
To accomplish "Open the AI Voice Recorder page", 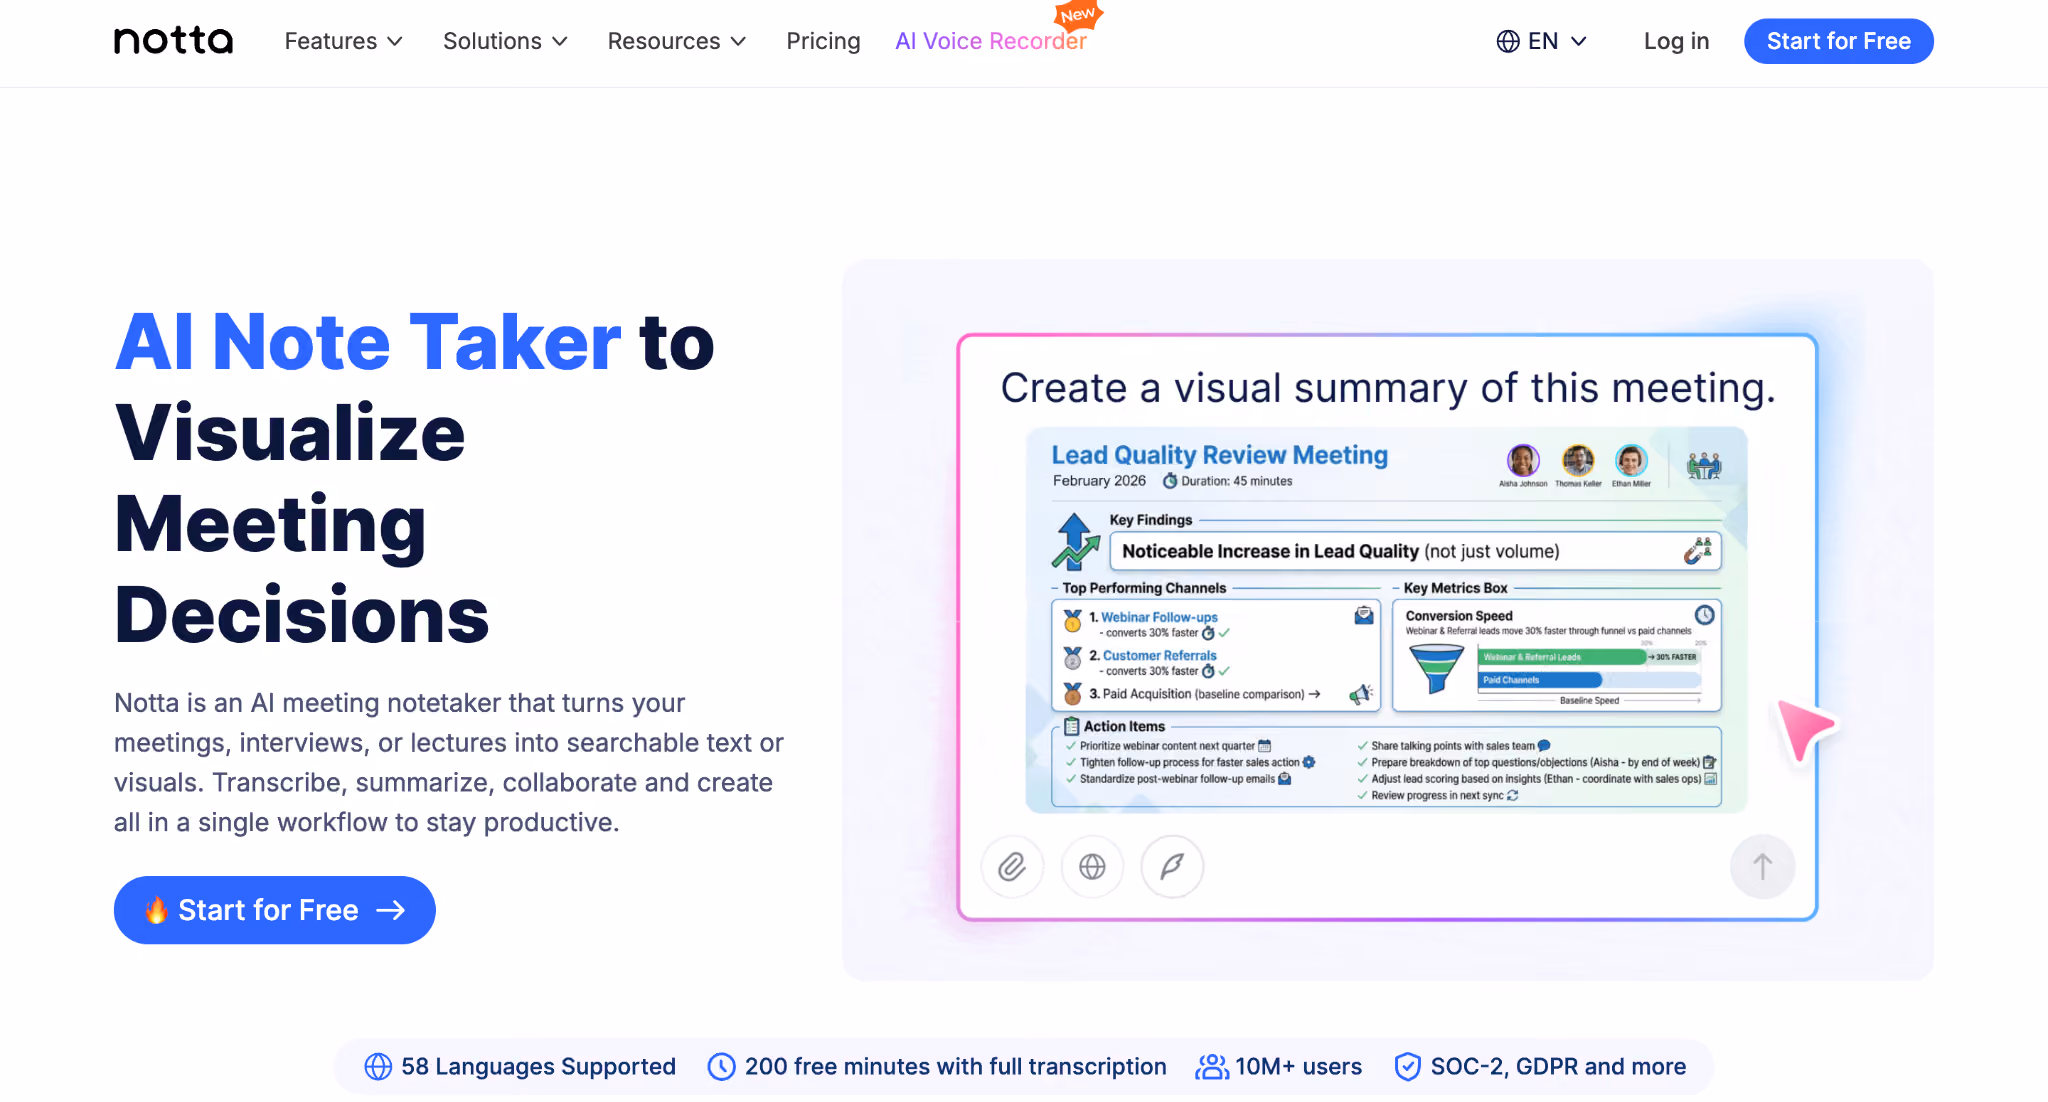I will [x=990, y=41].
